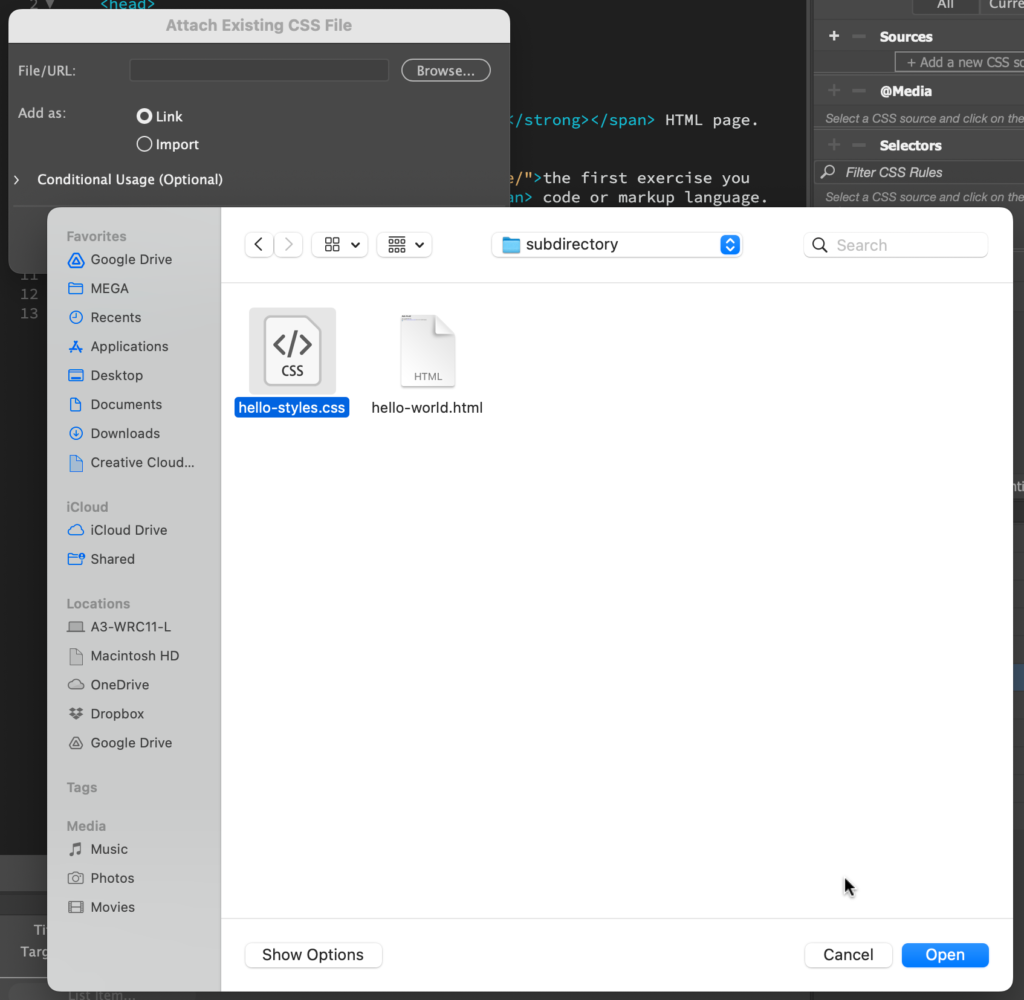This screenshot has height=1000, width=1024.
Task: Click the hello-styles.css file icon
Action: pos(292,352)
